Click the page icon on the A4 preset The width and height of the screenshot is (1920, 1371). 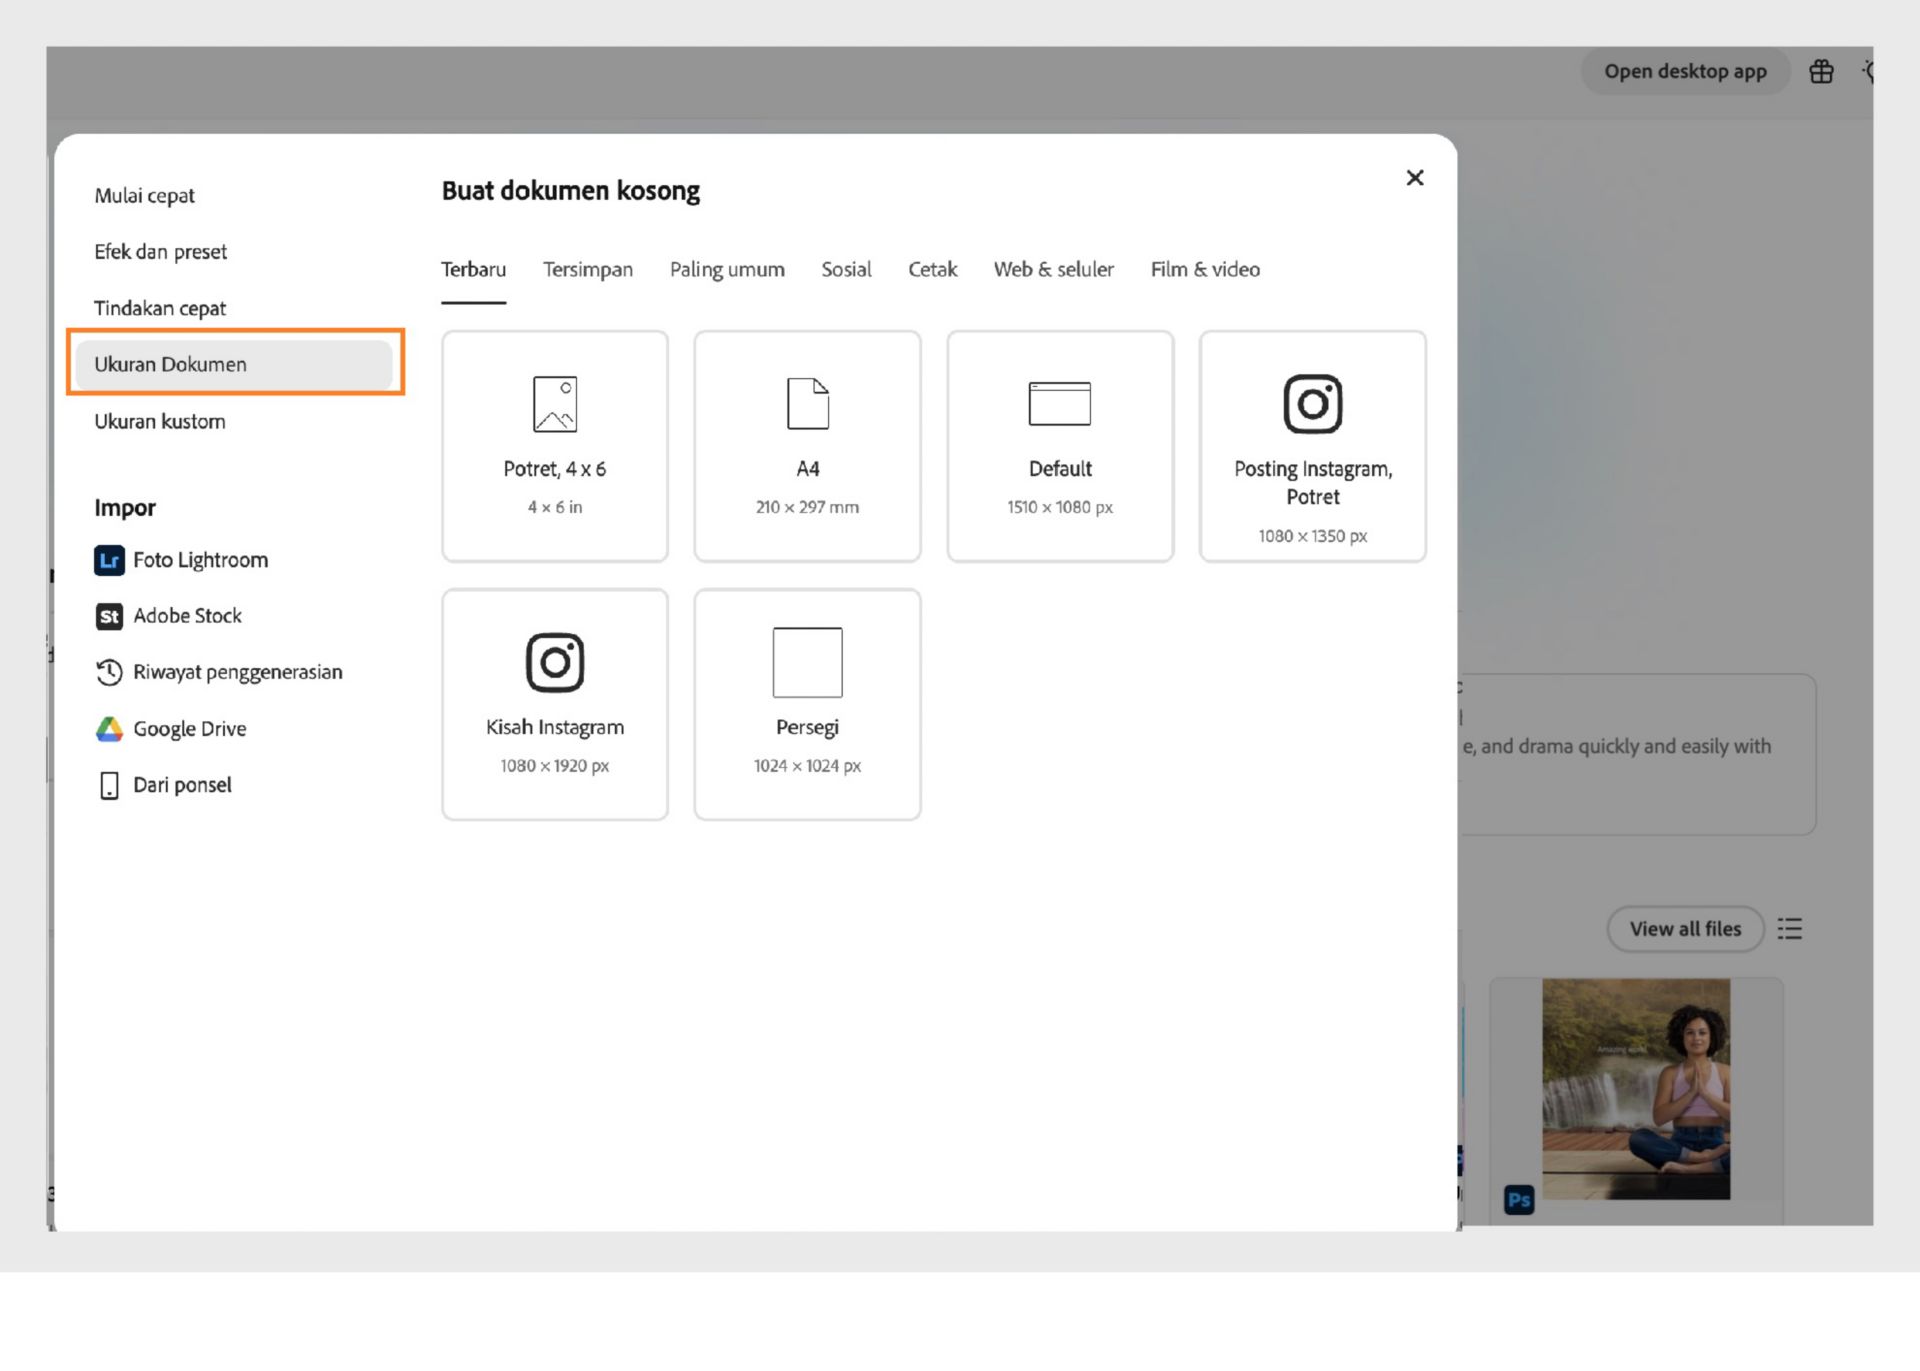808,404
